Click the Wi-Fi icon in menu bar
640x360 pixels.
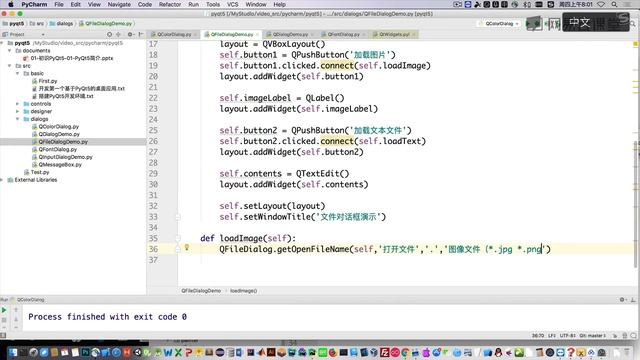point(601,4)
